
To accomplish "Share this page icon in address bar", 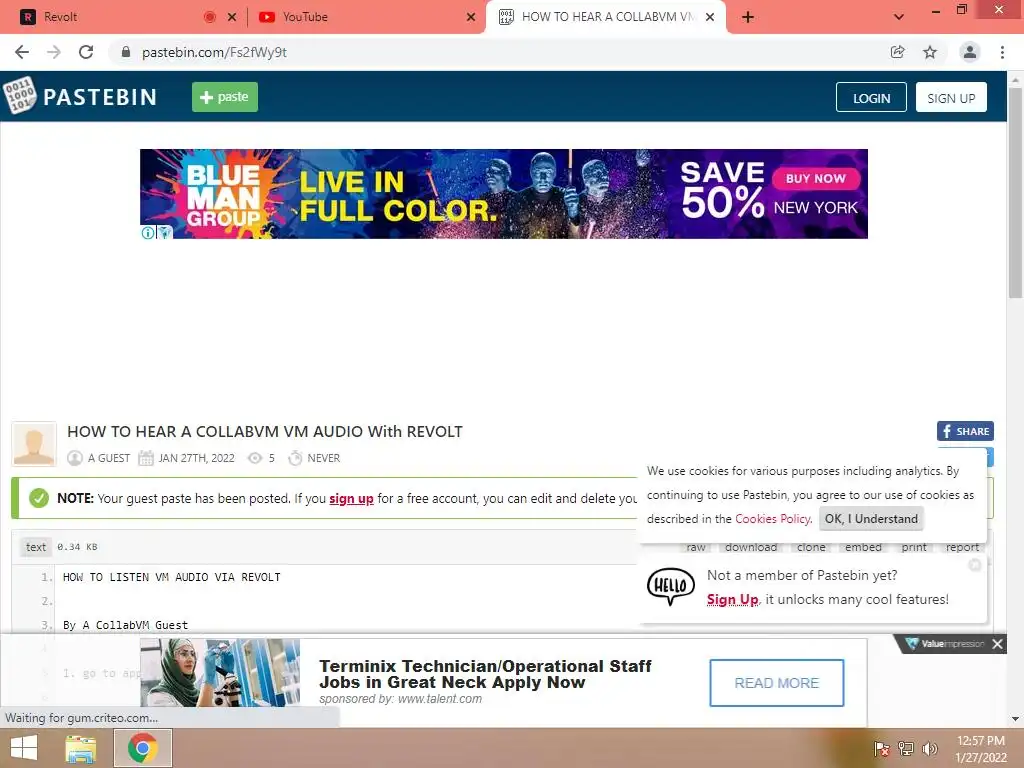I will [x=897, y=52].
